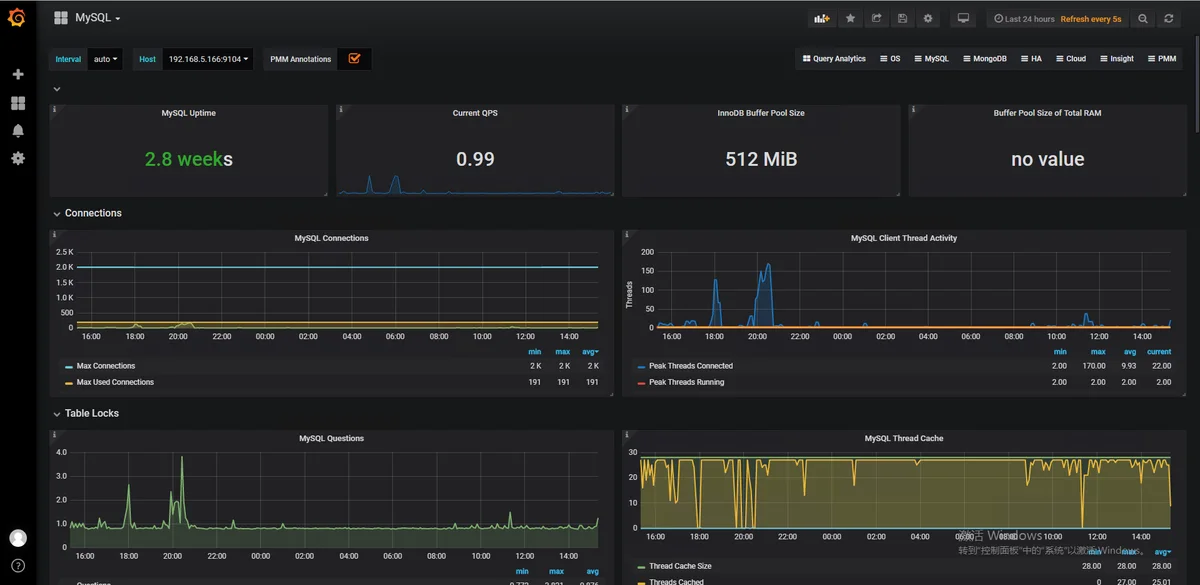
Task: Open the MySQL Connections panel title menu
Action: click(331, 238)
